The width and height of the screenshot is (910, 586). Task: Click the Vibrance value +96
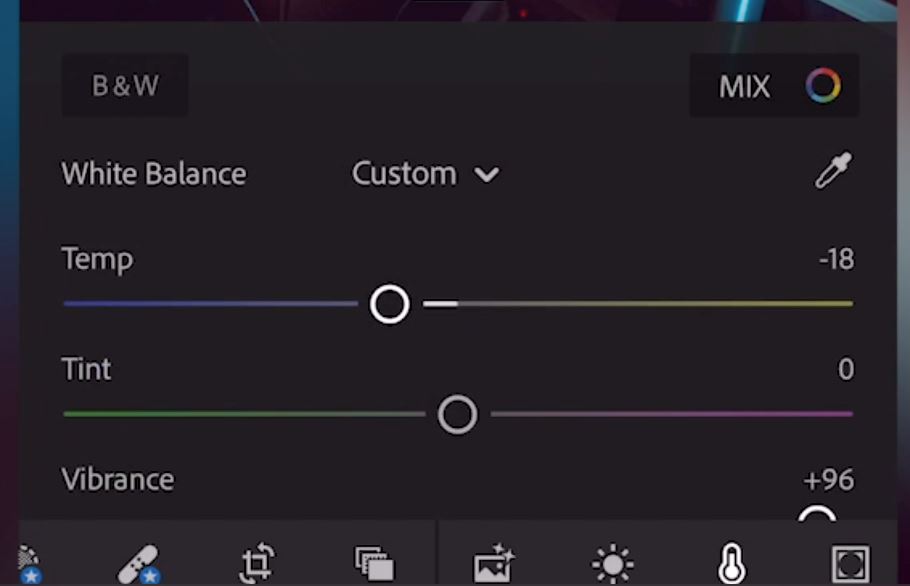(829, 480)
